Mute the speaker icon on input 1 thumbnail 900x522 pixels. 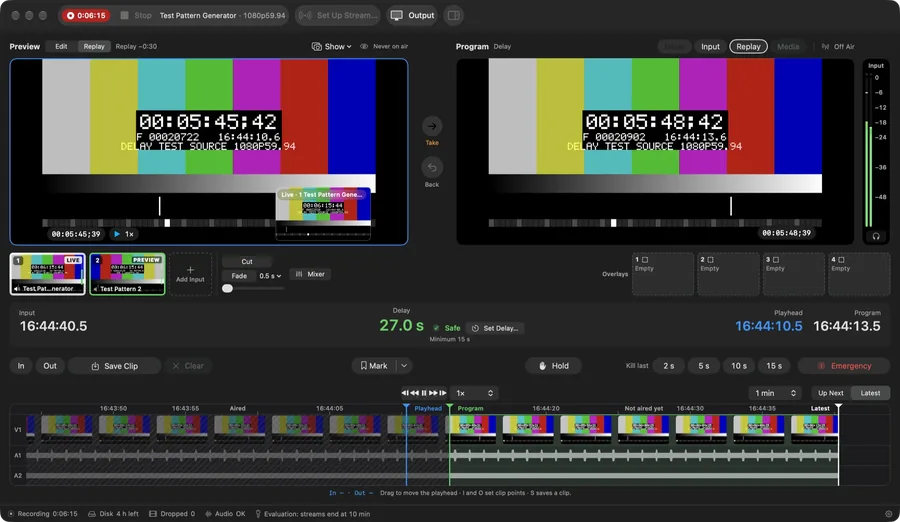click(17, 289)
